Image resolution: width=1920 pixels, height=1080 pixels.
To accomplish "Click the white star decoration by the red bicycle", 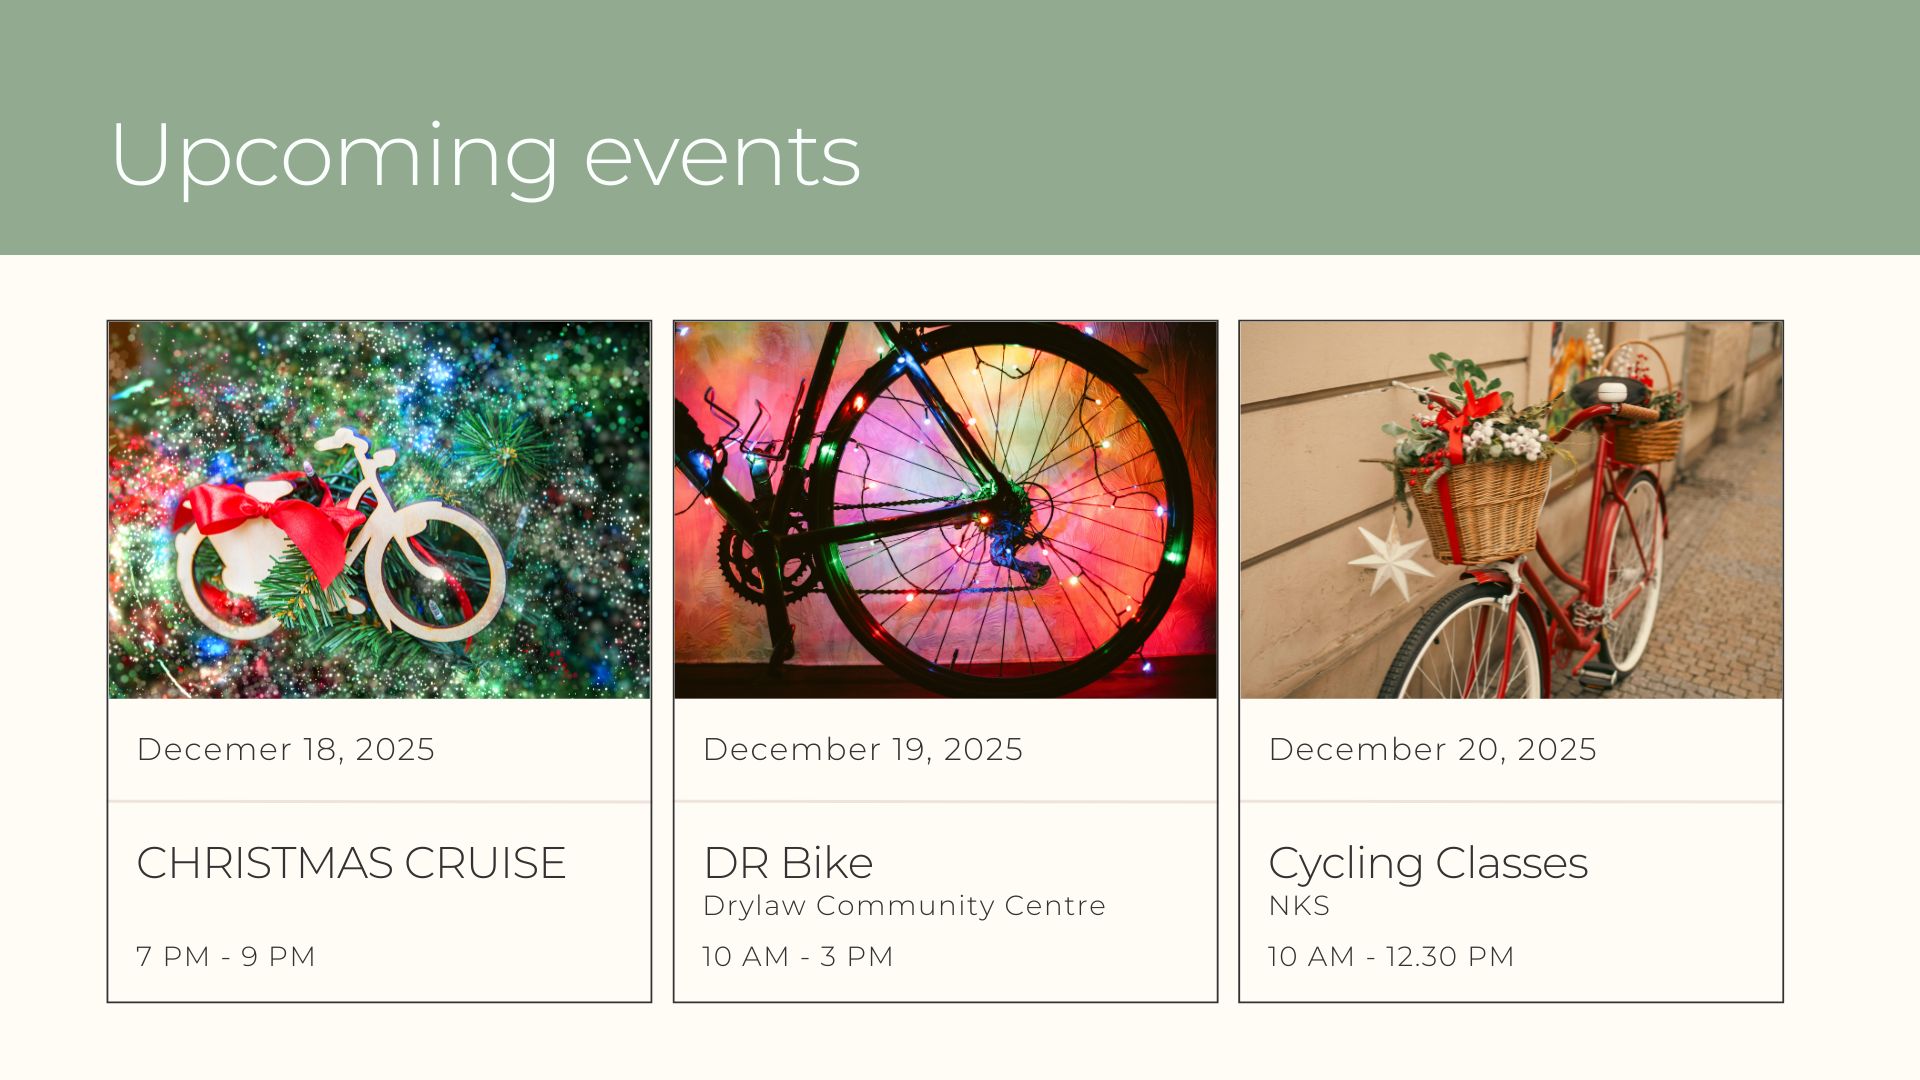I will (1391, 558).
